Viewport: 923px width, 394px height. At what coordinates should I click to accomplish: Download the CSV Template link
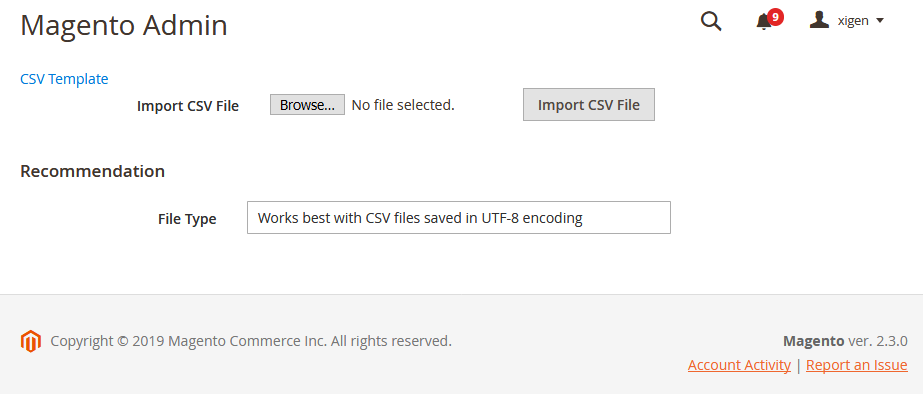pyautogui.click(x=64, y=79)
